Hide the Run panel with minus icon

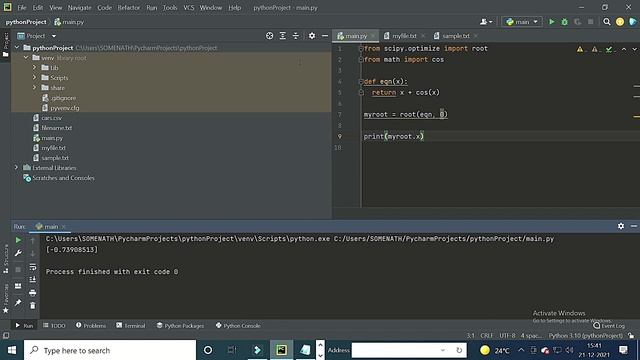coord(634,226)
